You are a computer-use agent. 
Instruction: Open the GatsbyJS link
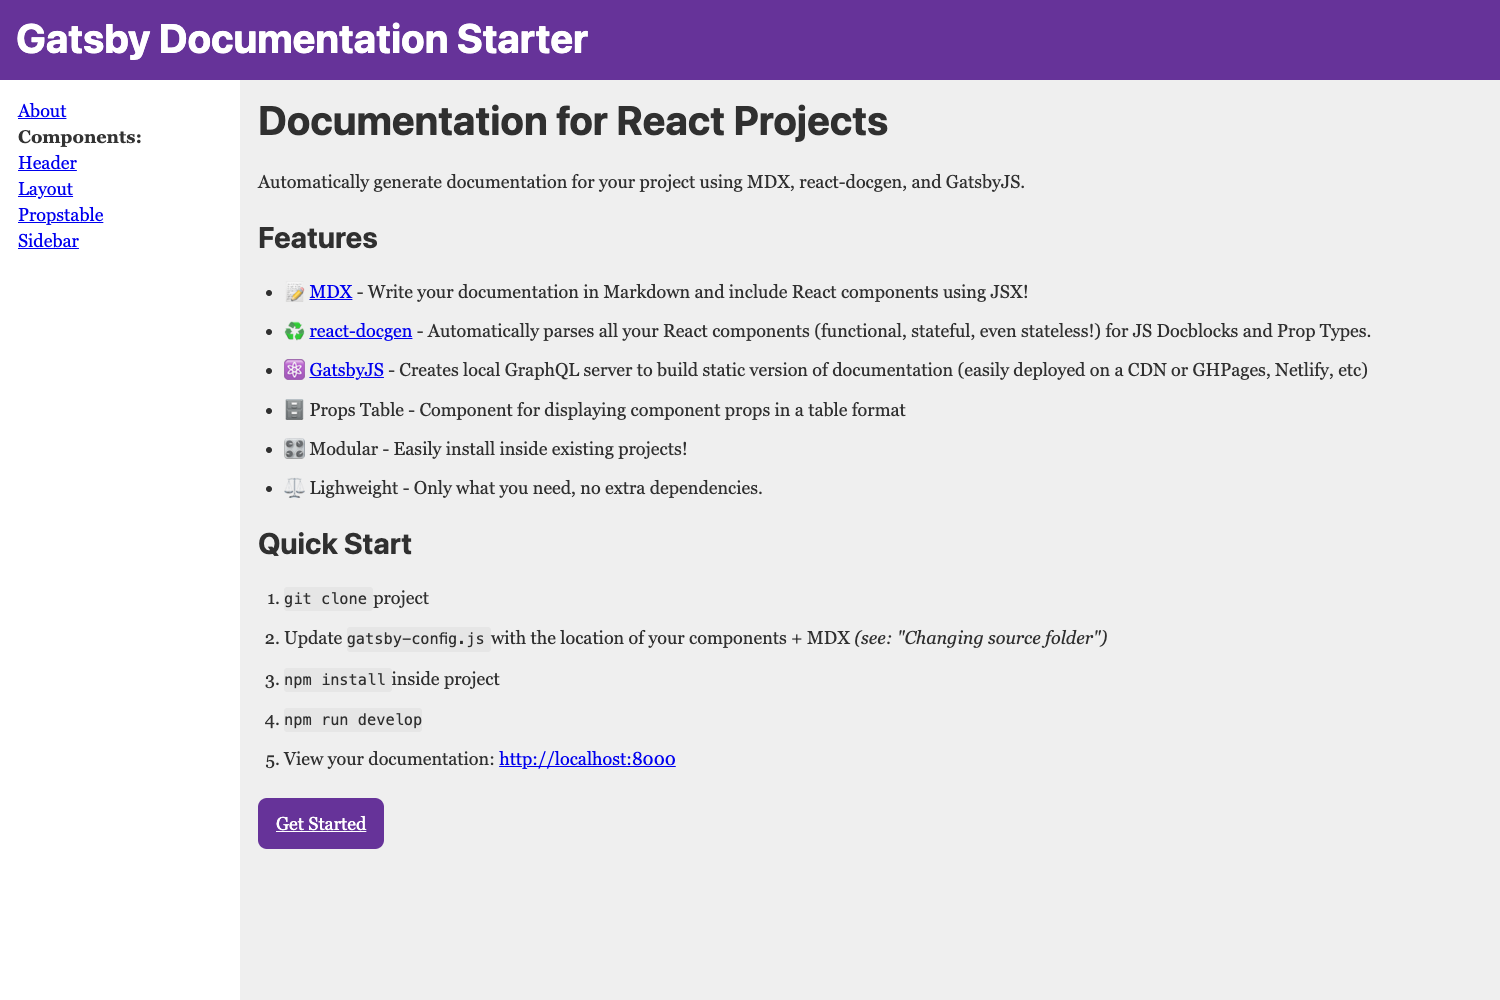(x=346, y=369)
